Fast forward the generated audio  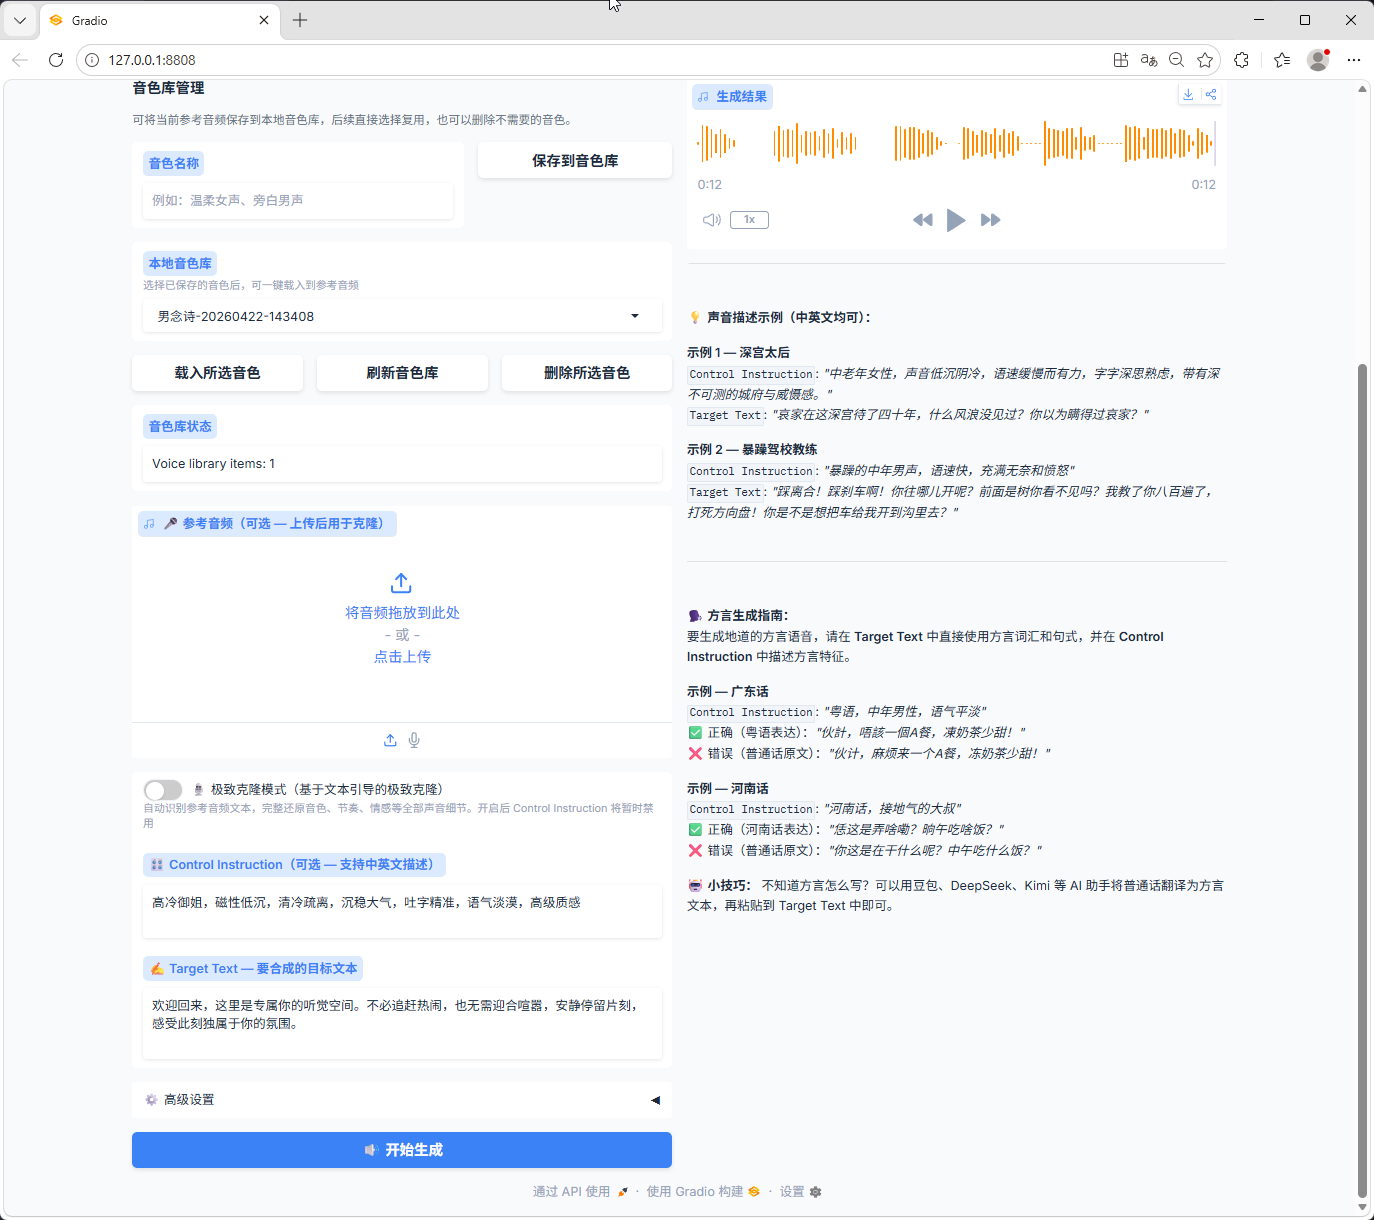(990, 220)
